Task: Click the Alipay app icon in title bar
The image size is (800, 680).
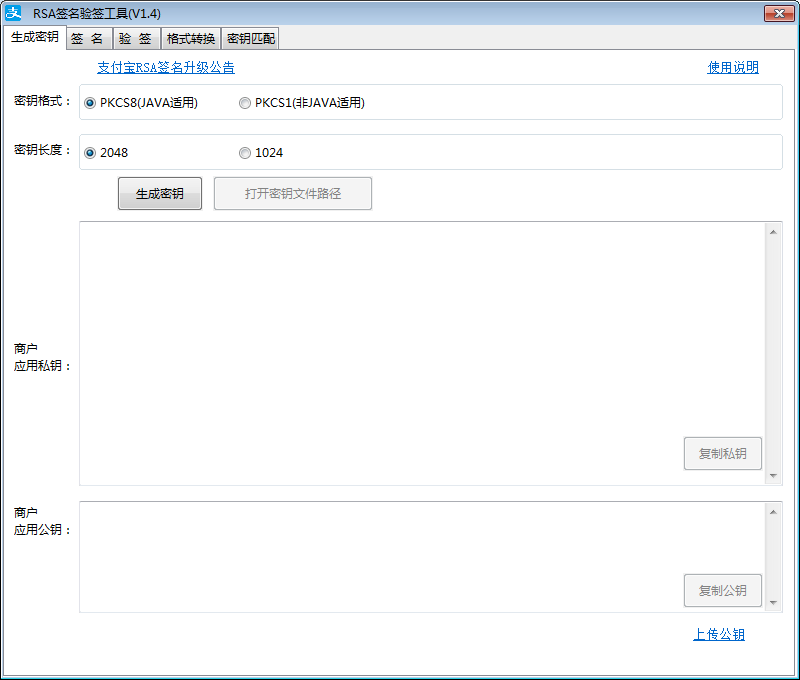Action: (x=14, y=13)
